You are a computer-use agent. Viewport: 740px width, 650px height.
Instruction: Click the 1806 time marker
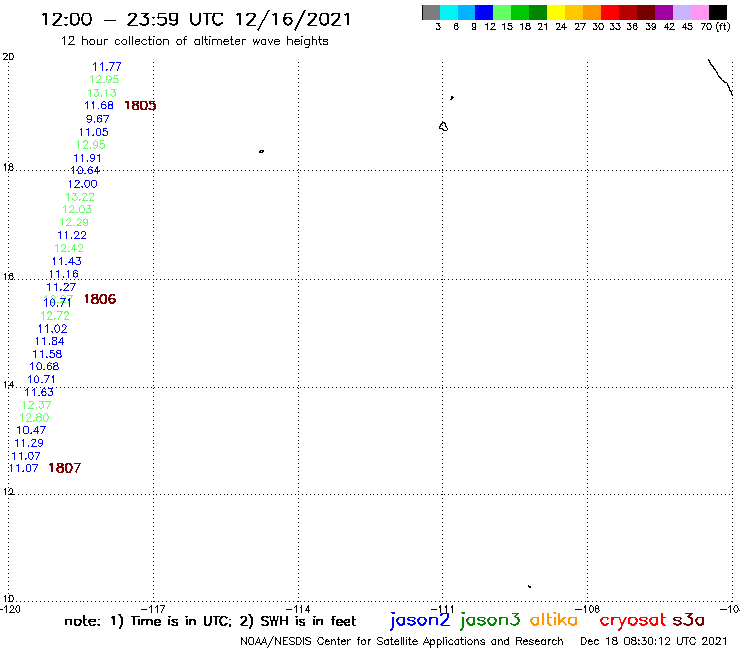(x=100, y=299)
